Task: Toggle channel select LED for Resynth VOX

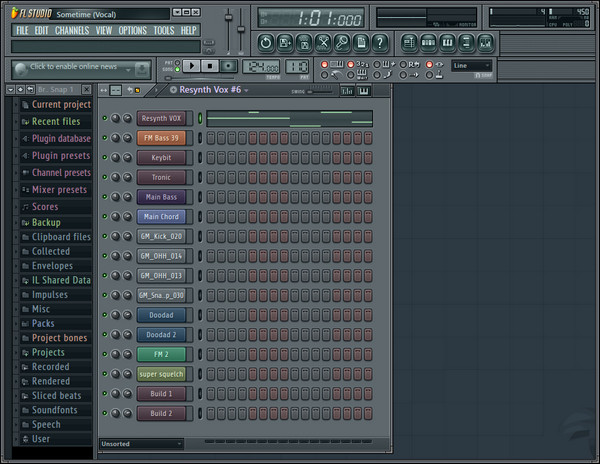Action: pos(199,118)
